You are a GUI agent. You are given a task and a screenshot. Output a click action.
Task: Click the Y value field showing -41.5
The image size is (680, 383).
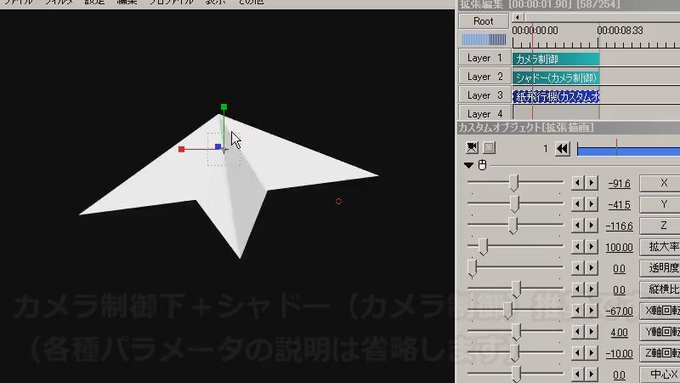[x=619, y=205]
